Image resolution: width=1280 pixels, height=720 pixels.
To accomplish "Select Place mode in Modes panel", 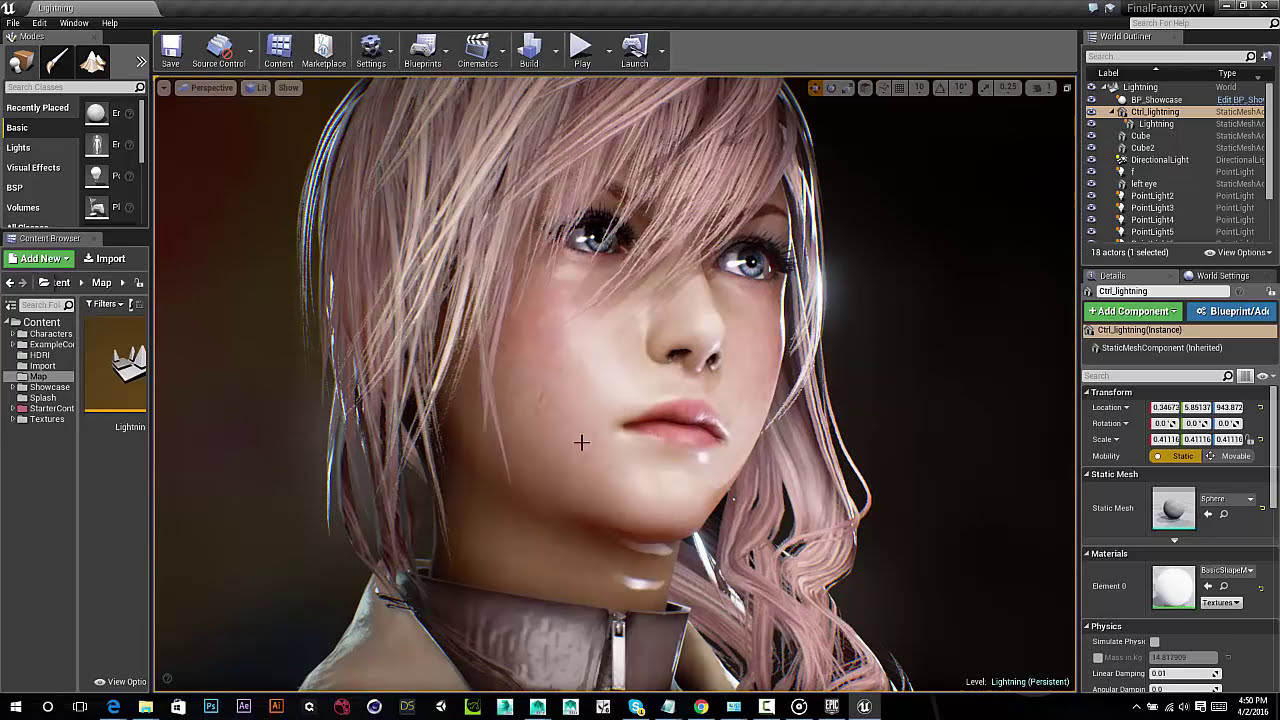I will pyautogui.click(x=21, y=62).
